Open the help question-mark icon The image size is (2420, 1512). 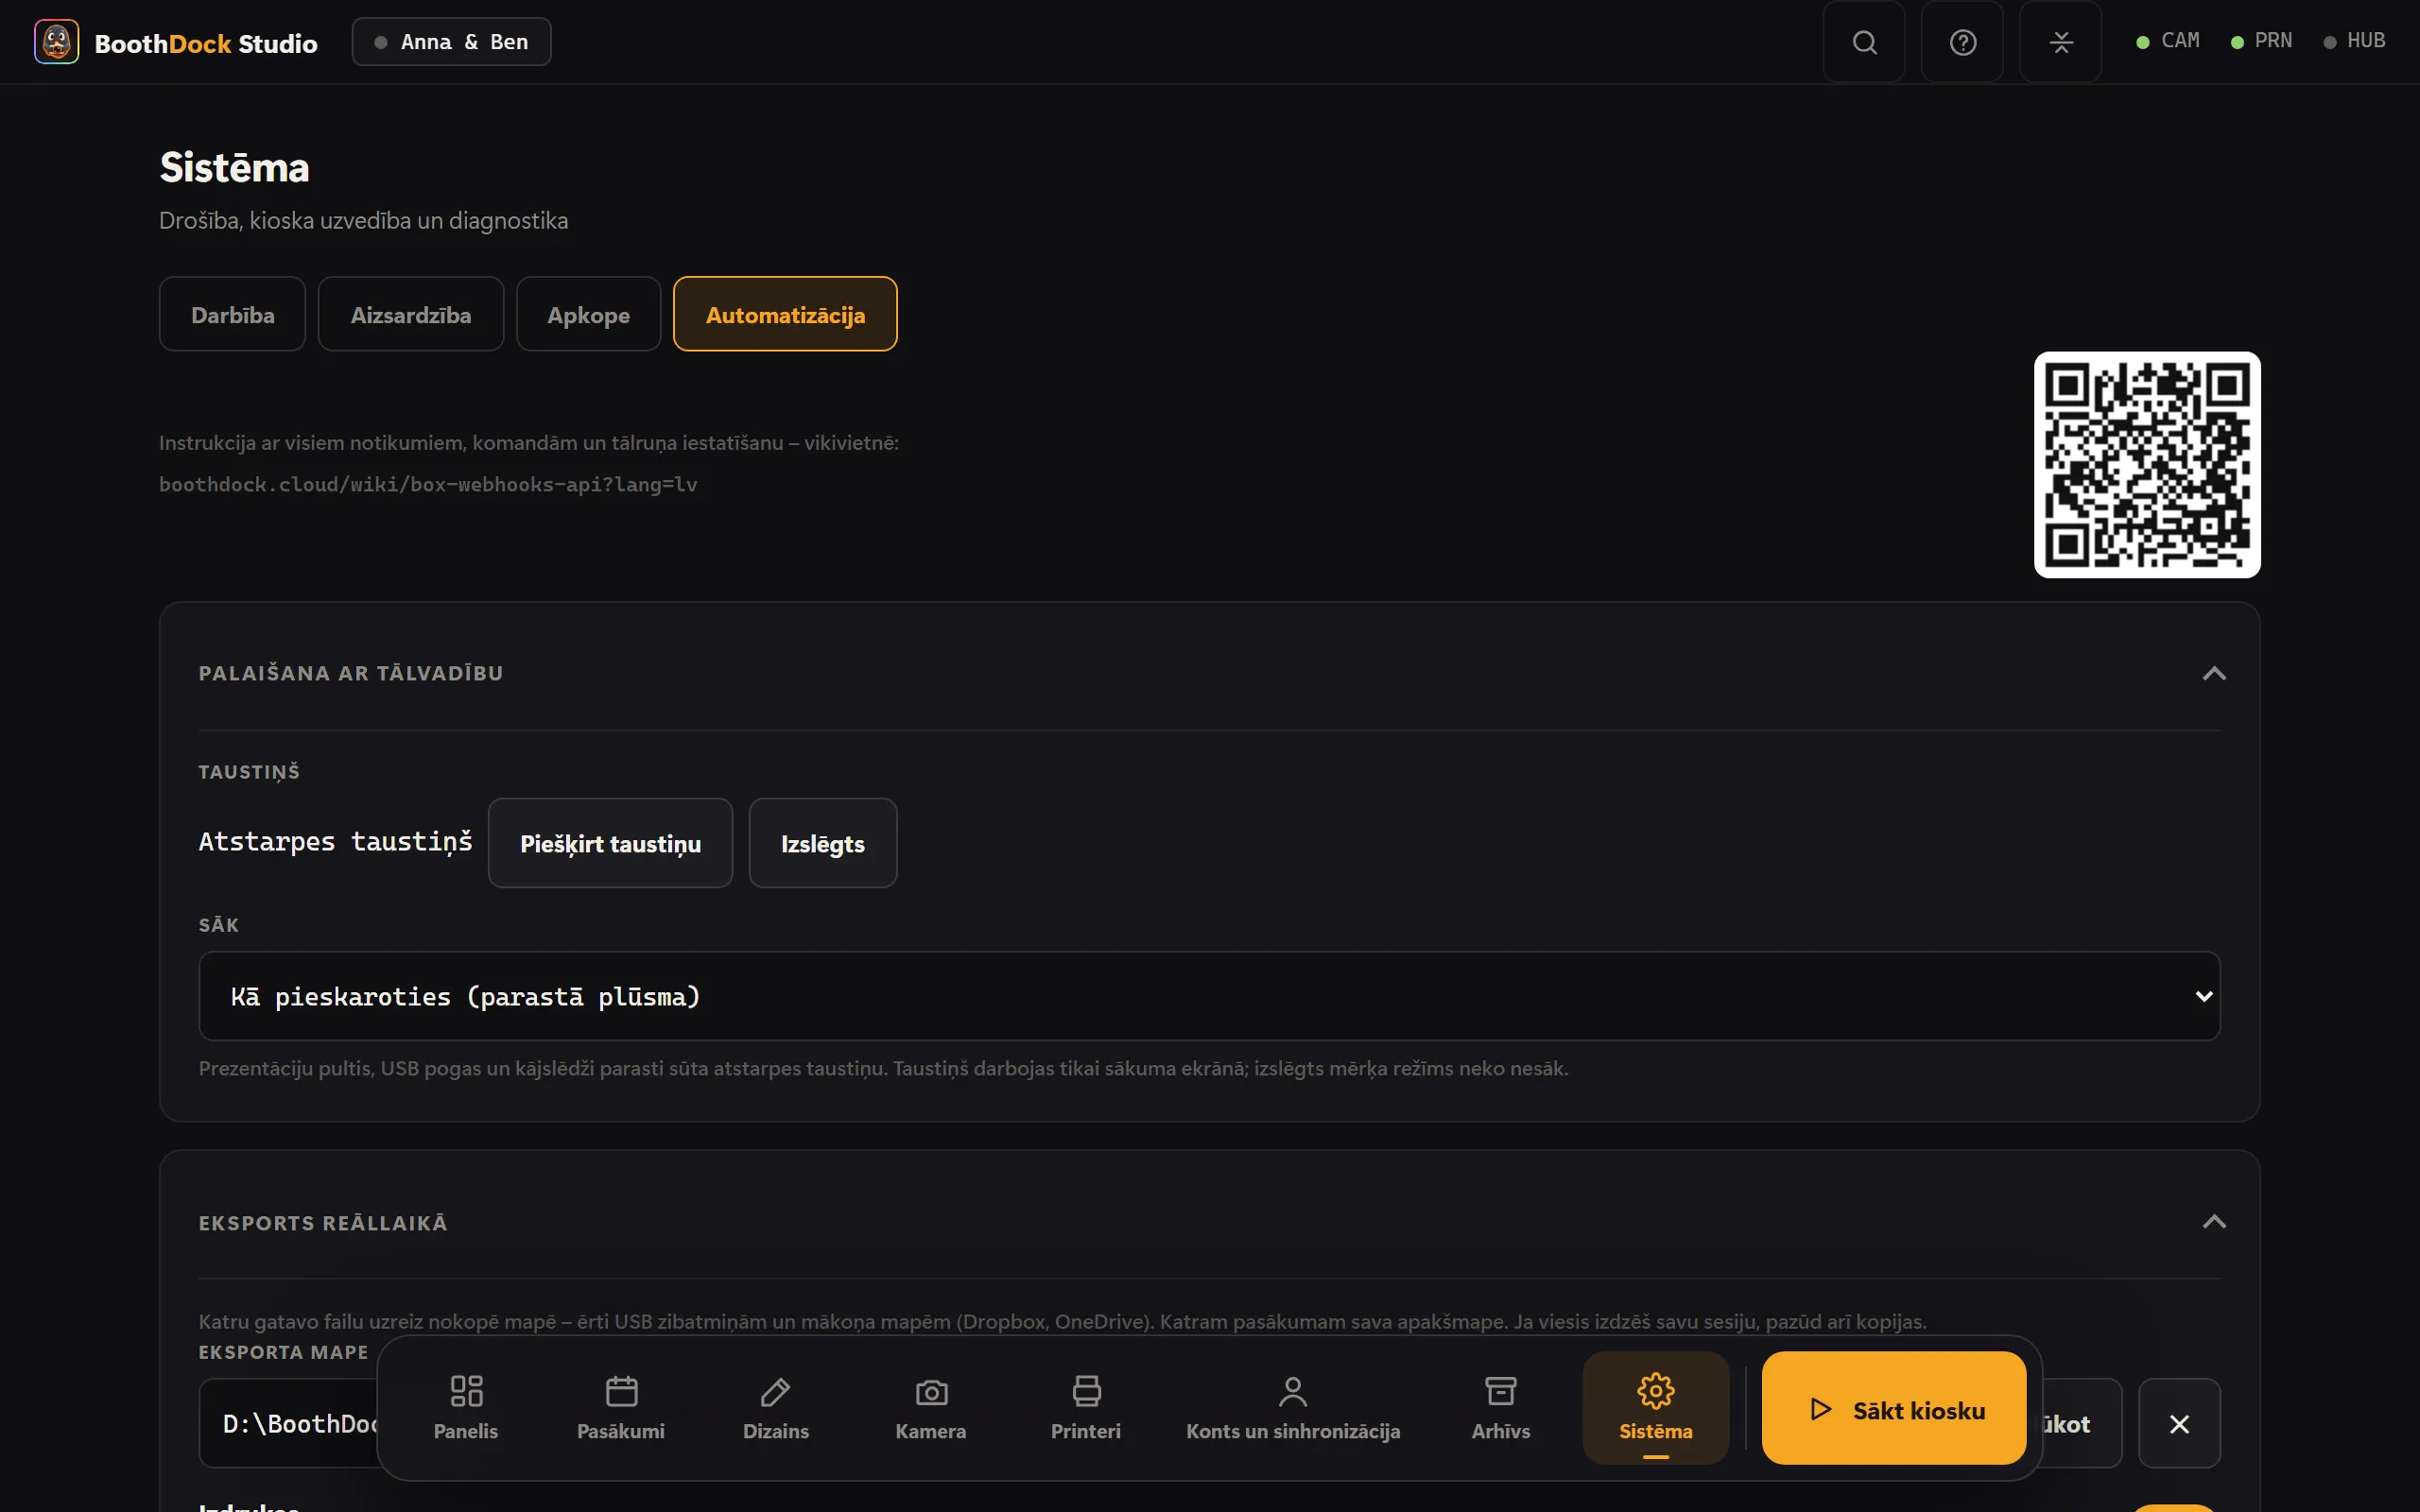point(1962,42)
